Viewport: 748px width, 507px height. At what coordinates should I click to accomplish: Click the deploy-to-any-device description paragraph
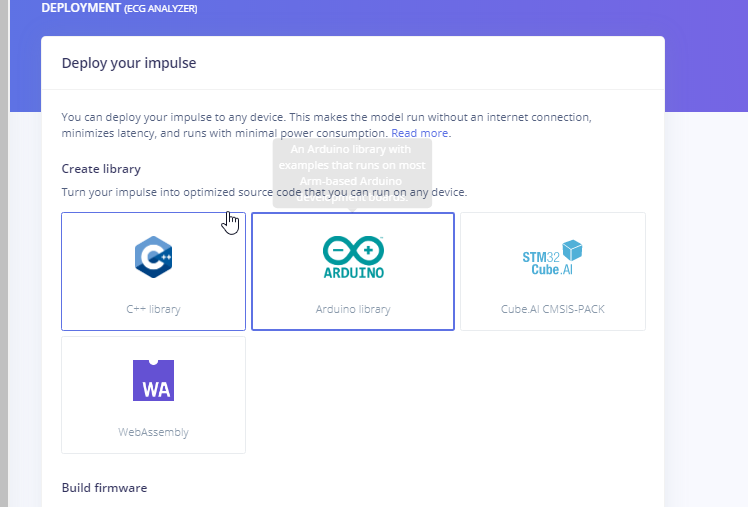[x=325, y=125]
